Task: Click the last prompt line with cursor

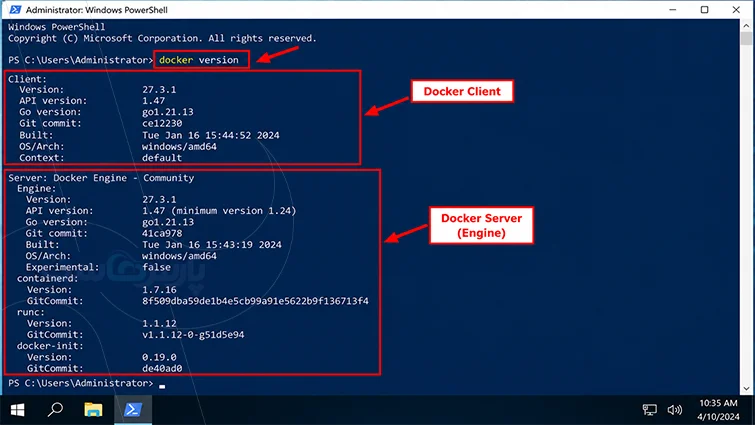Action: 87,384
